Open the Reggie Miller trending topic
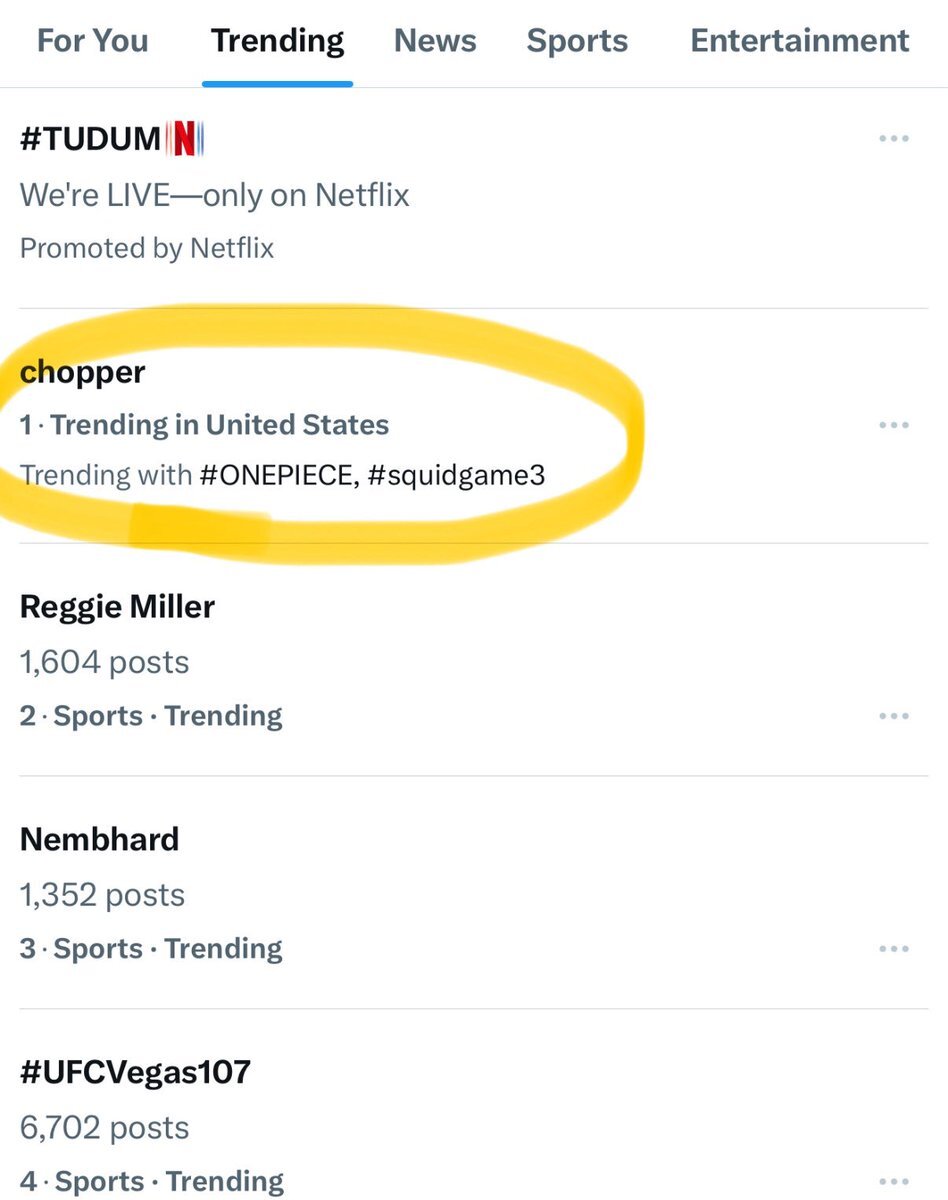Image resolution: width=948 pixels, height=1200 pixels. tap(117, 606)
